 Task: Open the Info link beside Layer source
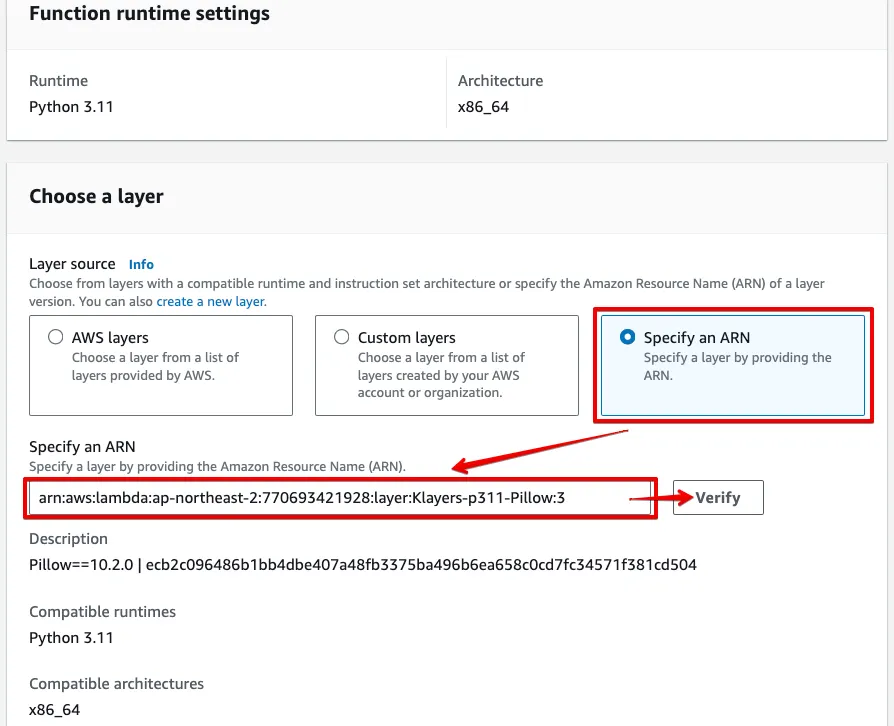141,265
